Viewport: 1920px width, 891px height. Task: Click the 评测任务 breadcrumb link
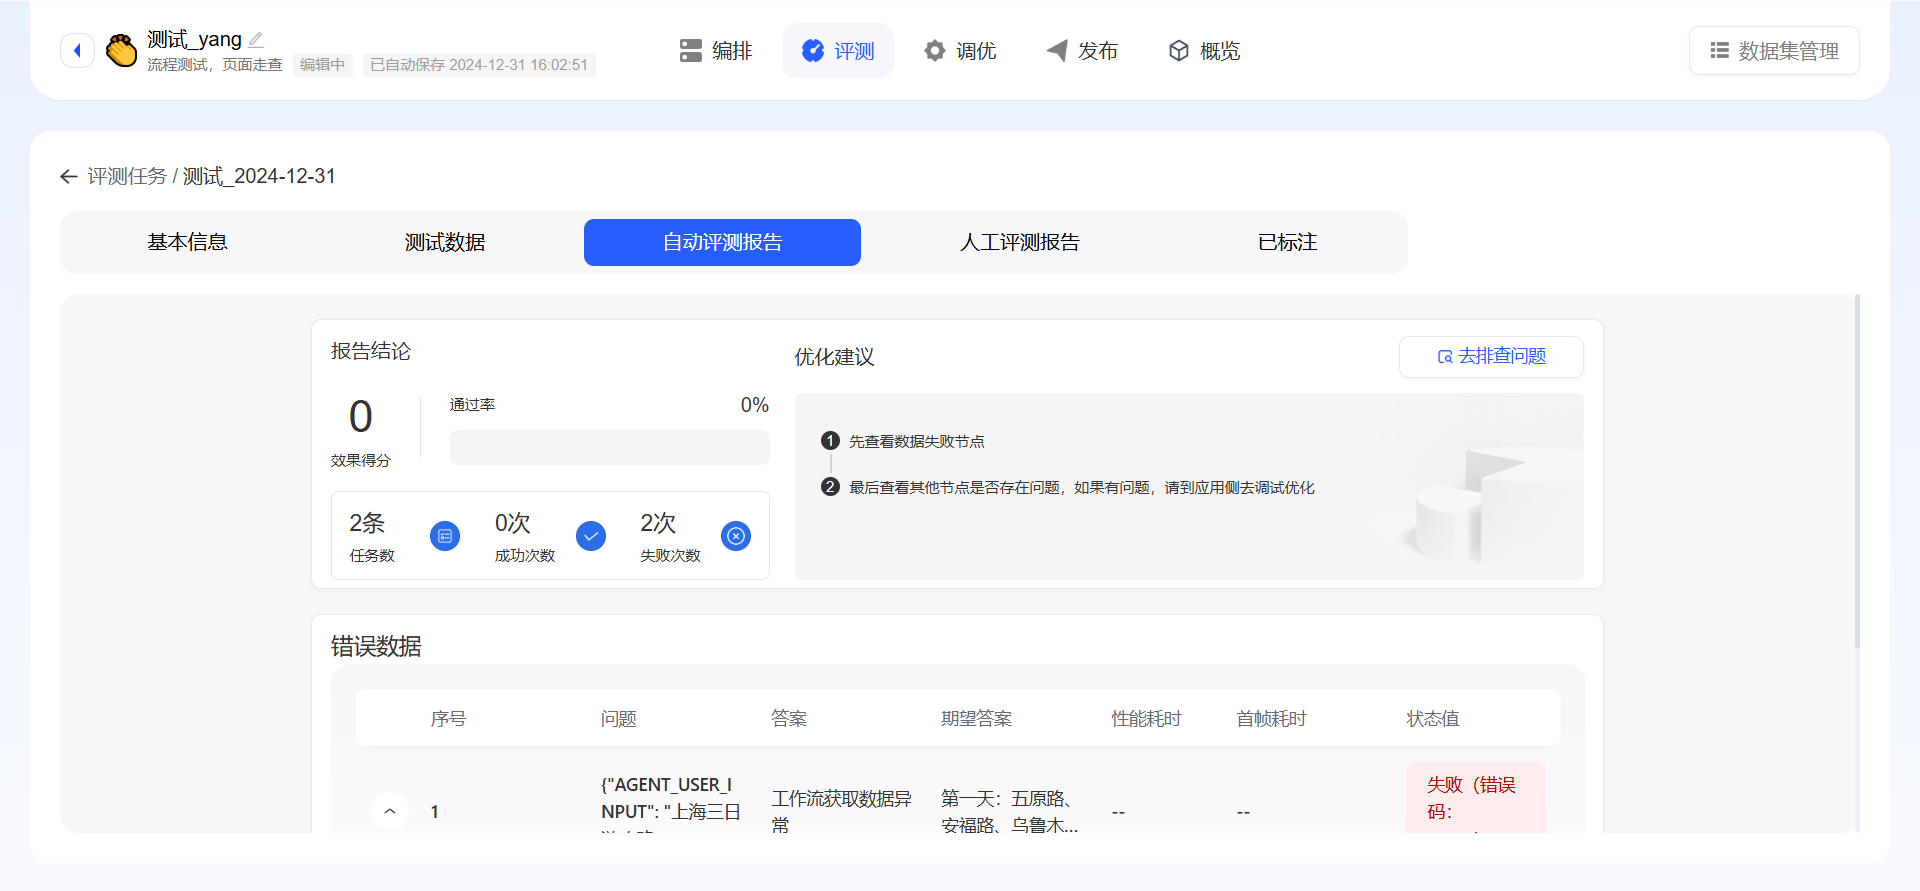point(127,177)
